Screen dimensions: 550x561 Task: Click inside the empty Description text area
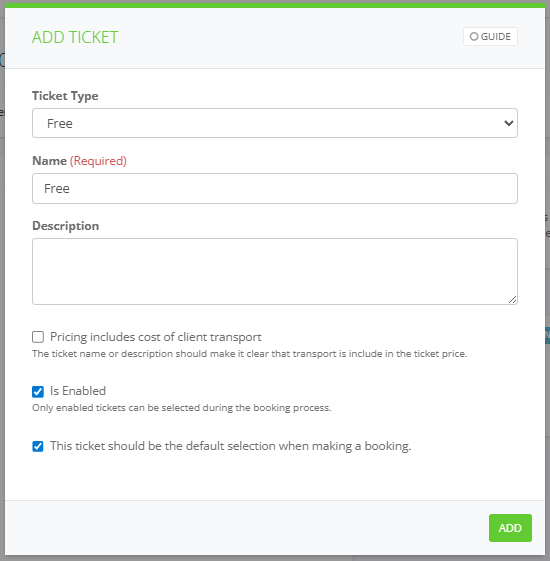tap(274, 272)
